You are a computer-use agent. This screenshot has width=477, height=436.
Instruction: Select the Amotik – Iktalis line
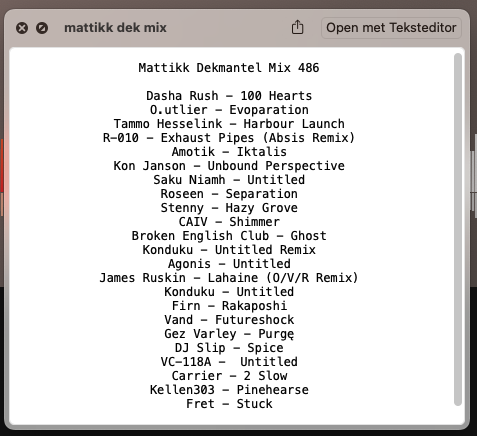click(x=229, y=152)
